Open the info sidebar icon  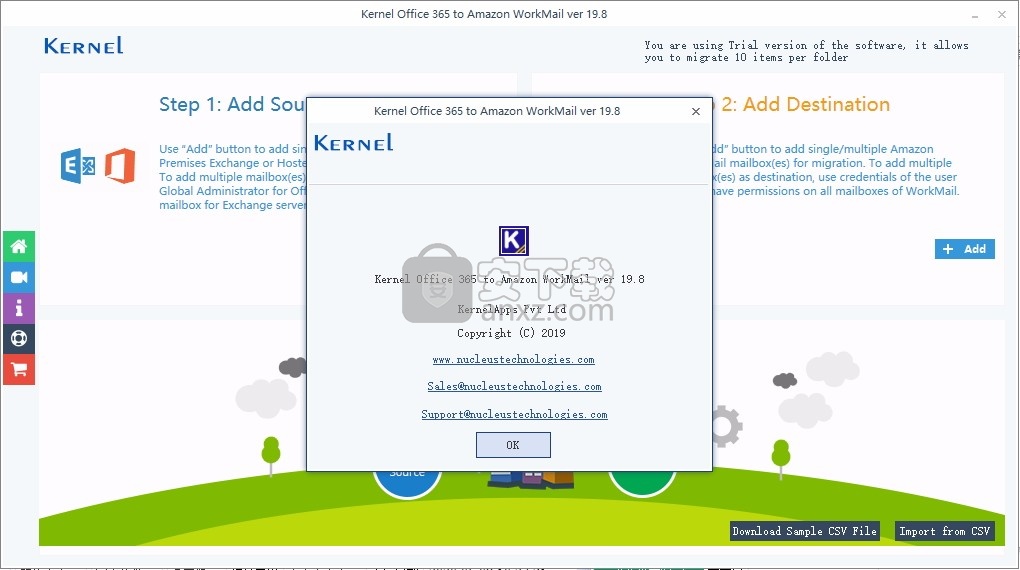point(19,308)
